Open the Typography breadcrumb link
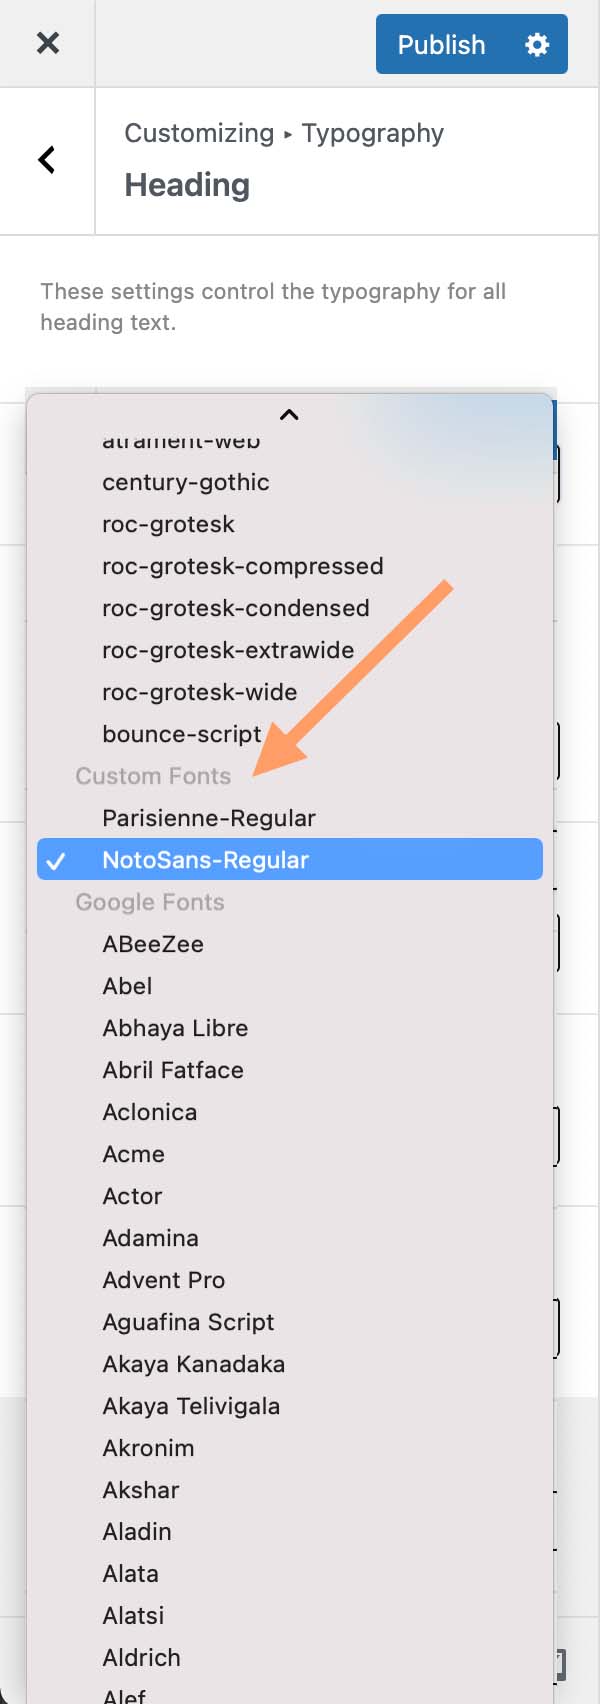Viewport: 600px width, 1704px height. 371,133
